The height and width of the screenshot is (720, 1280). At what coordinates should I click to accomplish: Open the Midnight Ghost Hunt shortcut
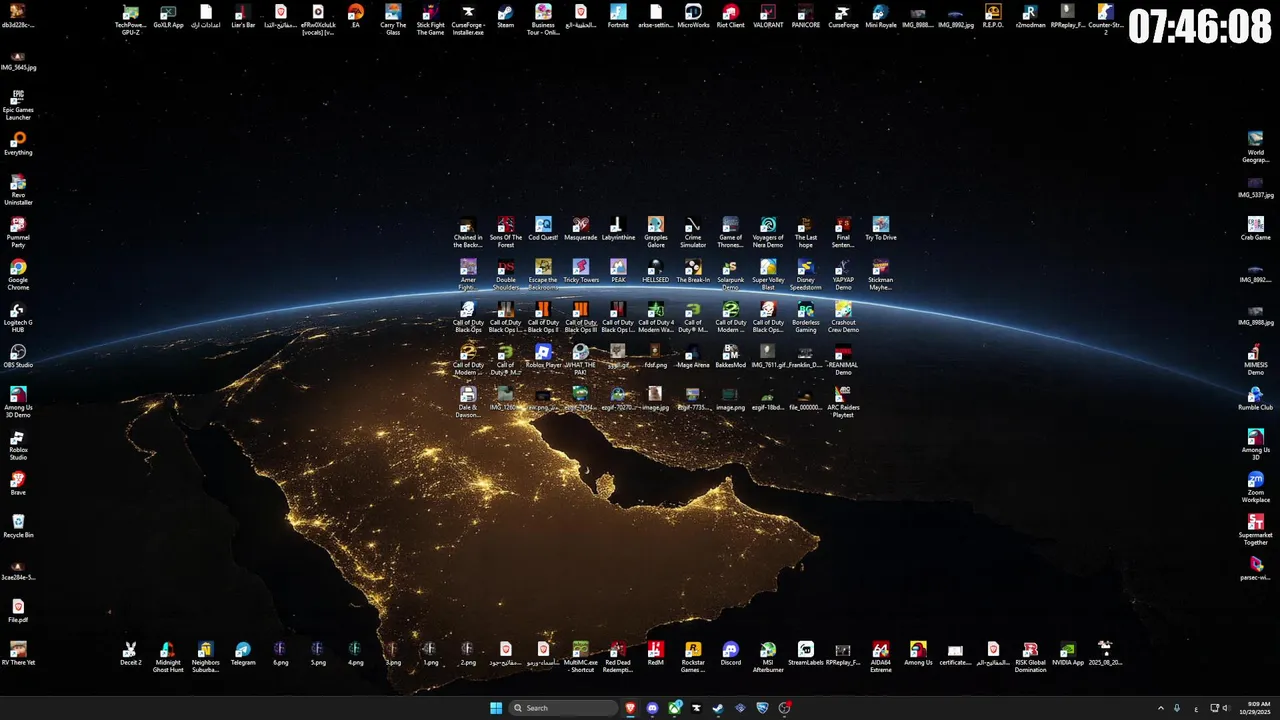pyautogui.click(x=168, y=656)
